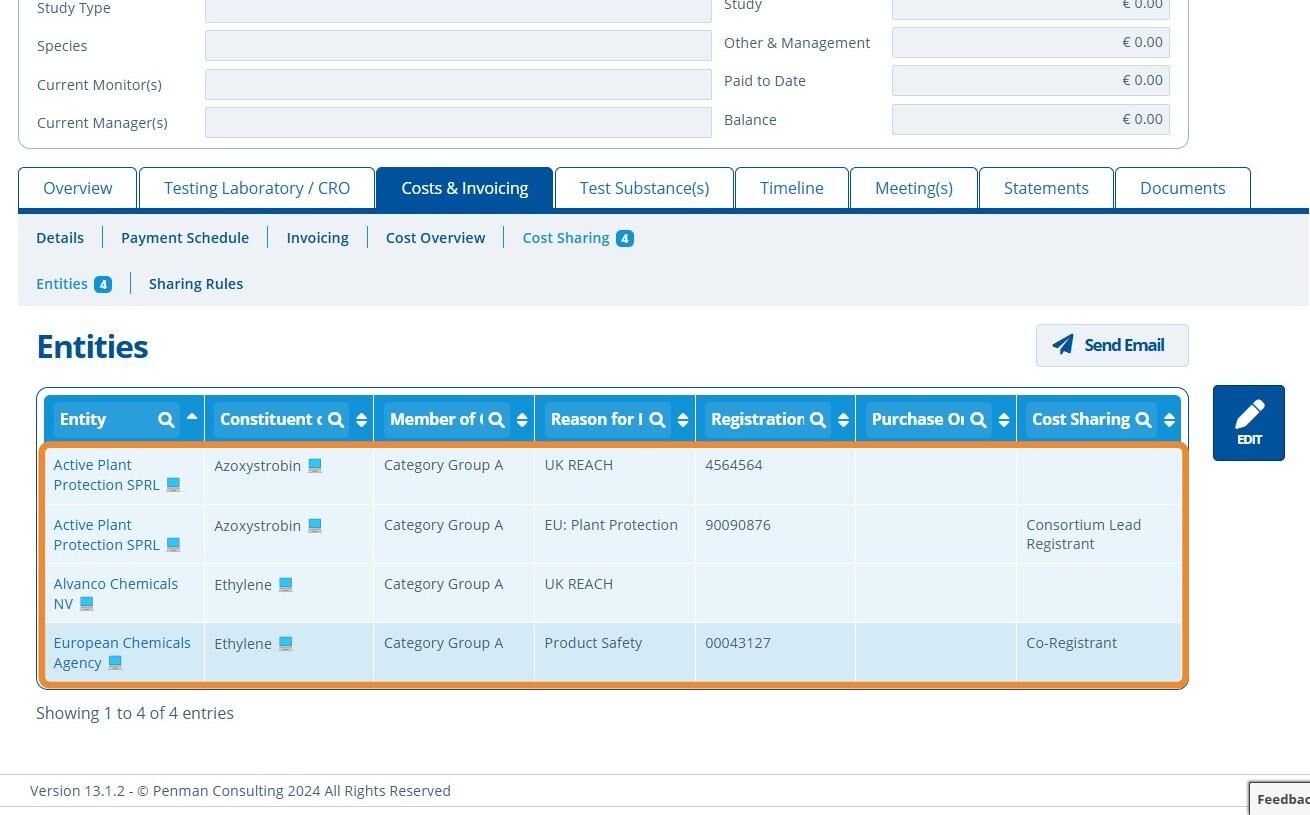The width and height of the screenshot is (1310, 815).
Task: Toggle sort on Entity column arrow
Action: click(x=192, y=417)
